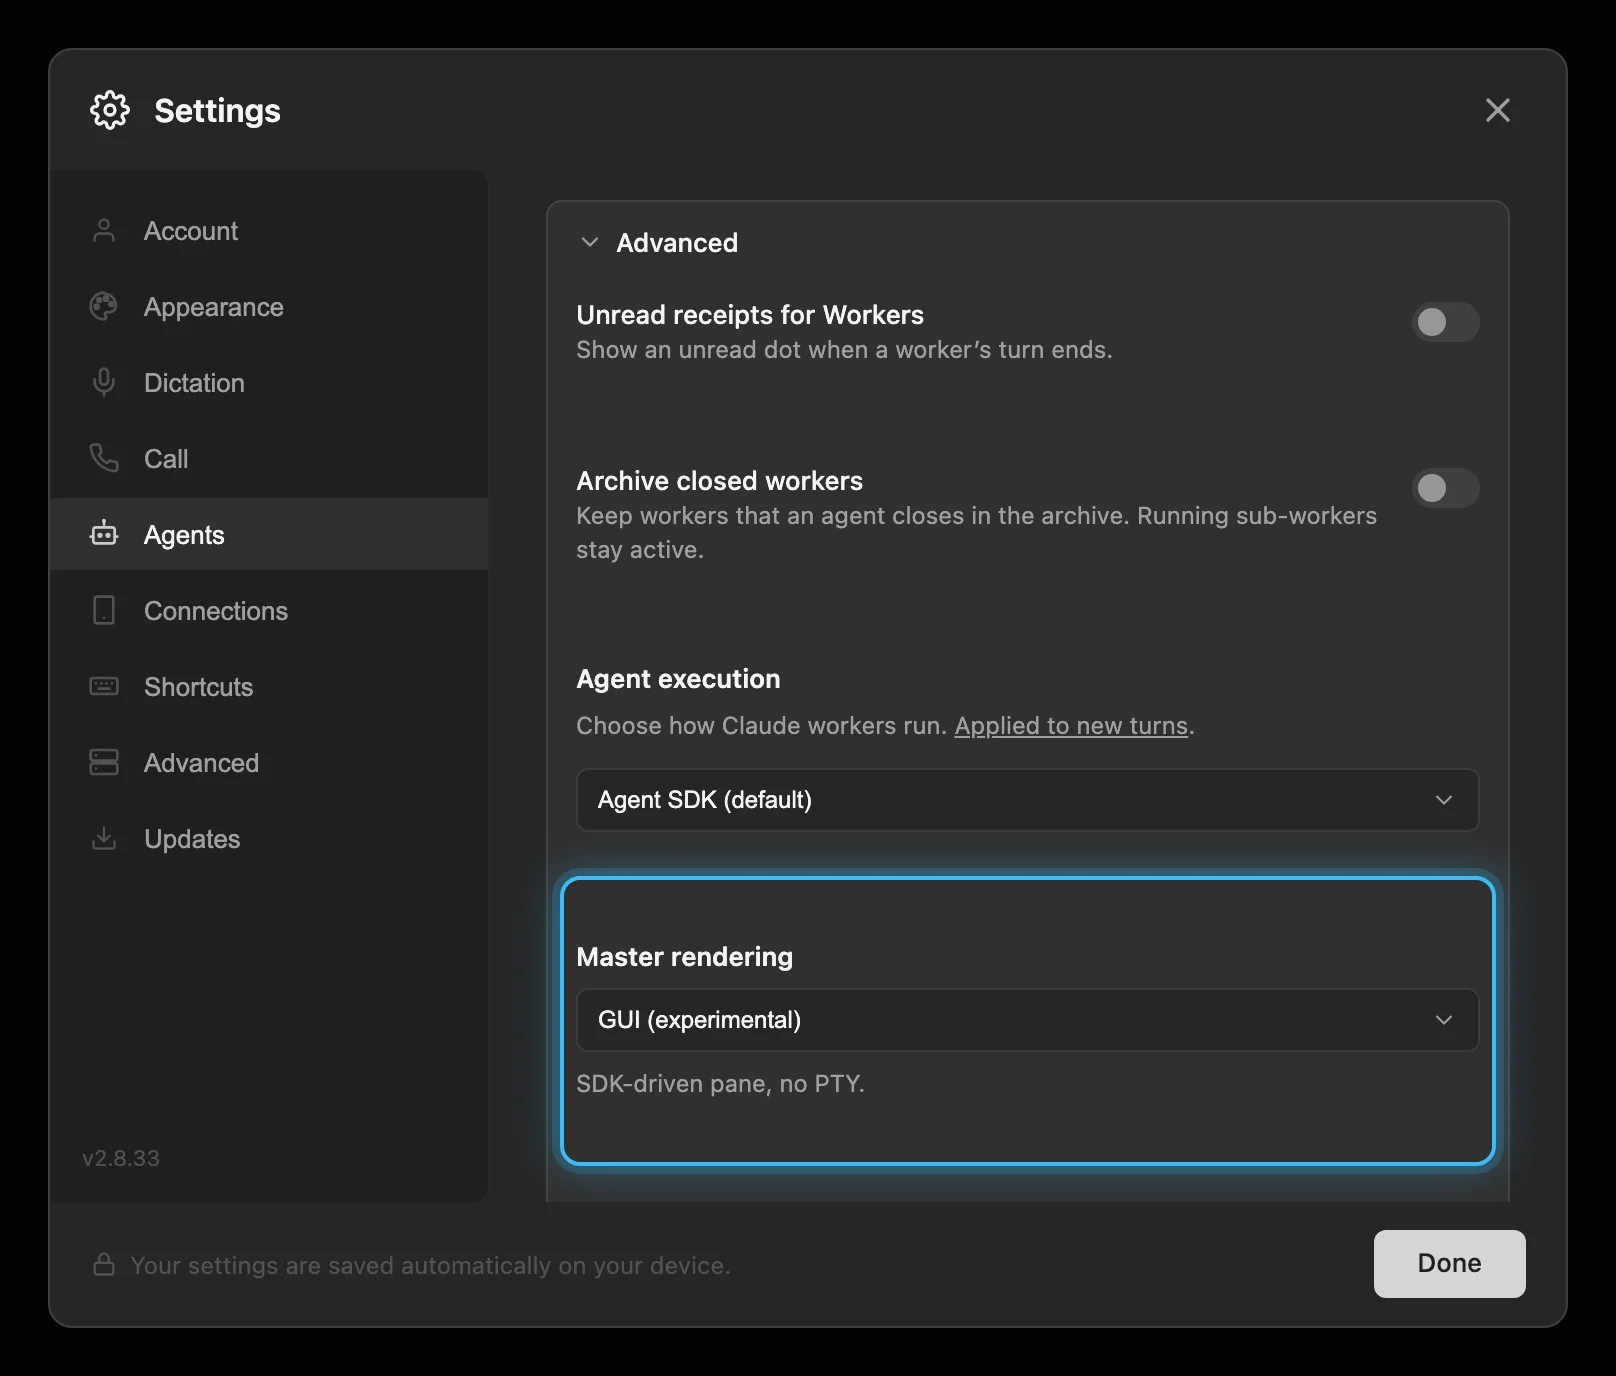Click the Unread receipts for Workers label
Screen dimensions: 1616x1376
(750, 315)
